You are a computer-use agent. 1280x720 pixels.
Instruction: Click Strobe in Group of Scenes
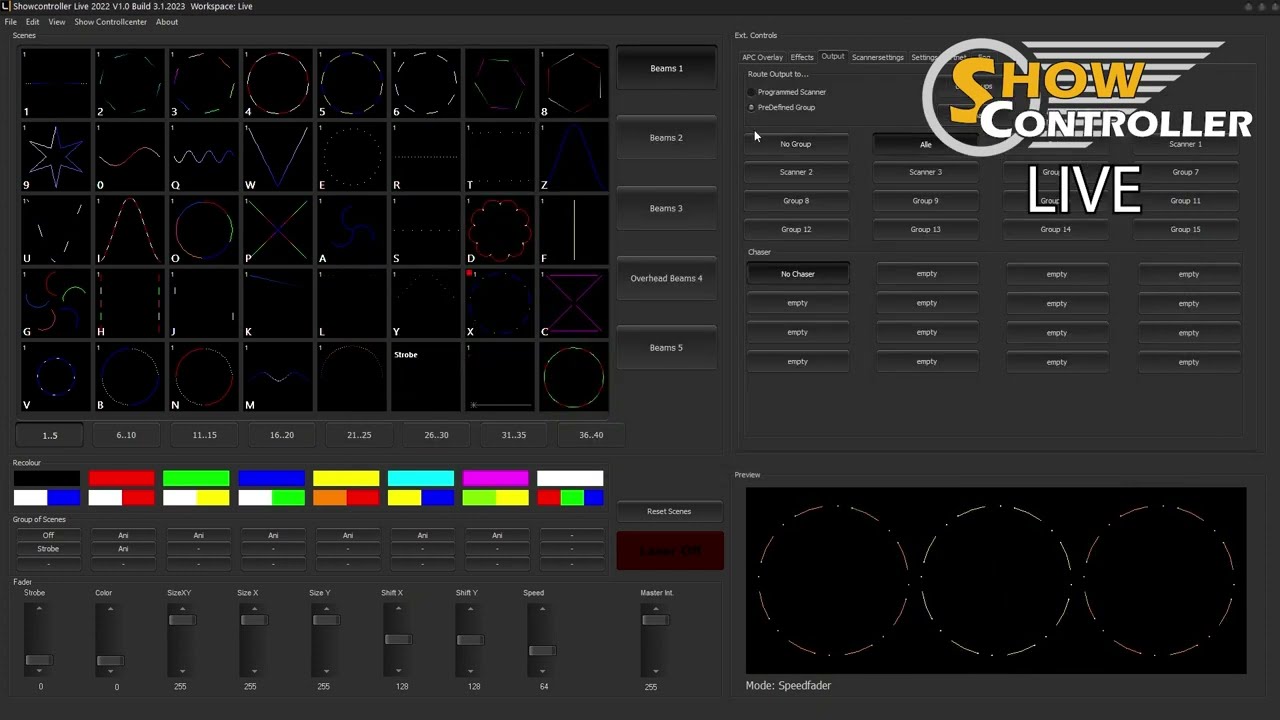tap(48, 549)
